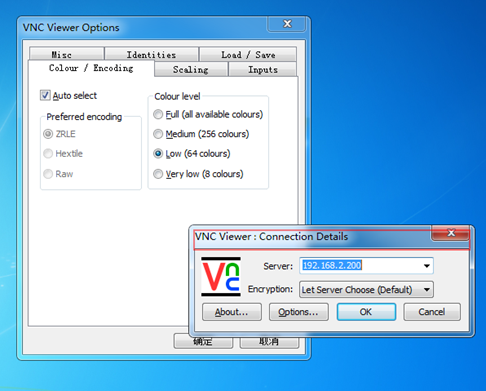Screen dimensions: 486x391
Task: Expand the Server address dropdown arrow
Action: tap(427, 266)
